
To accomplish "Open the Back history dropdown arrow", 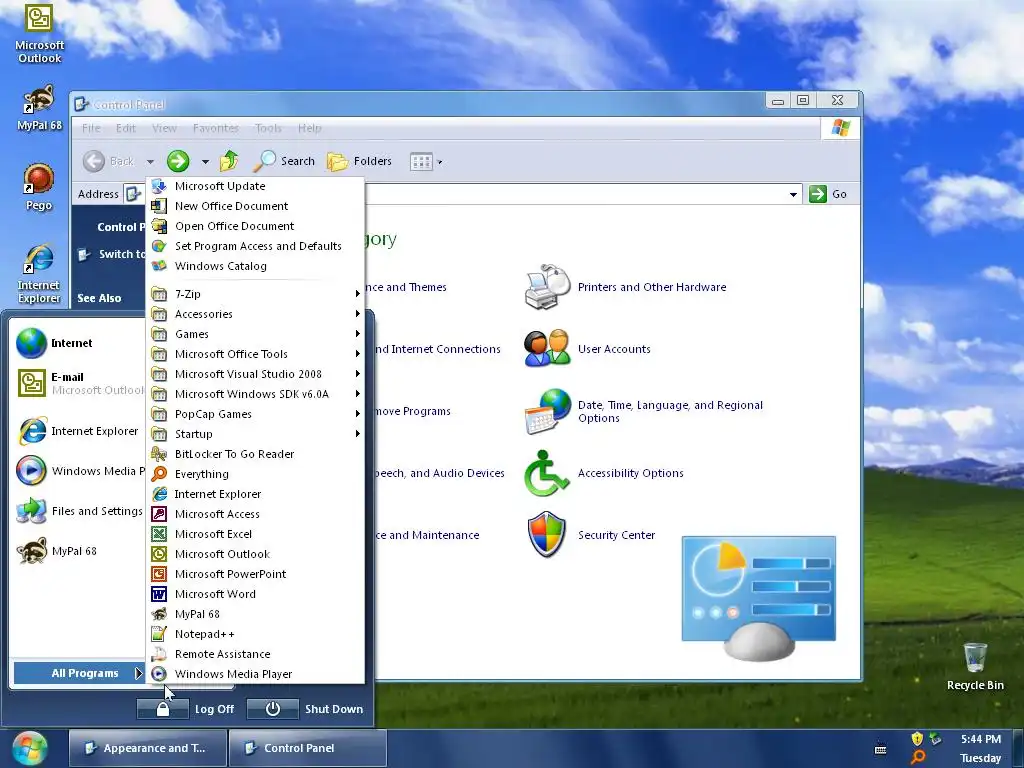I will [x=150, y=162].
